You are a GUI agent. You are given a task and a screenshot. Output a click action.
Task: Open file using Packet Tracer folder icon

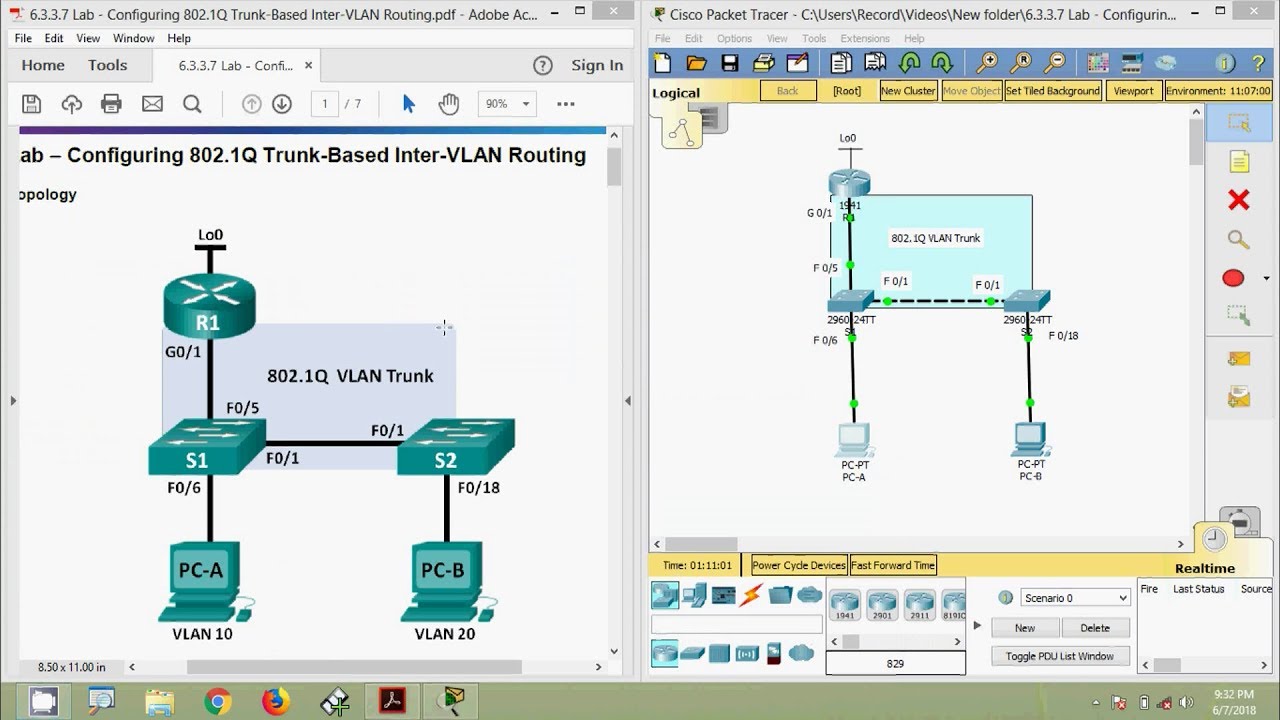pyautogui.click(x=697, y=63)
